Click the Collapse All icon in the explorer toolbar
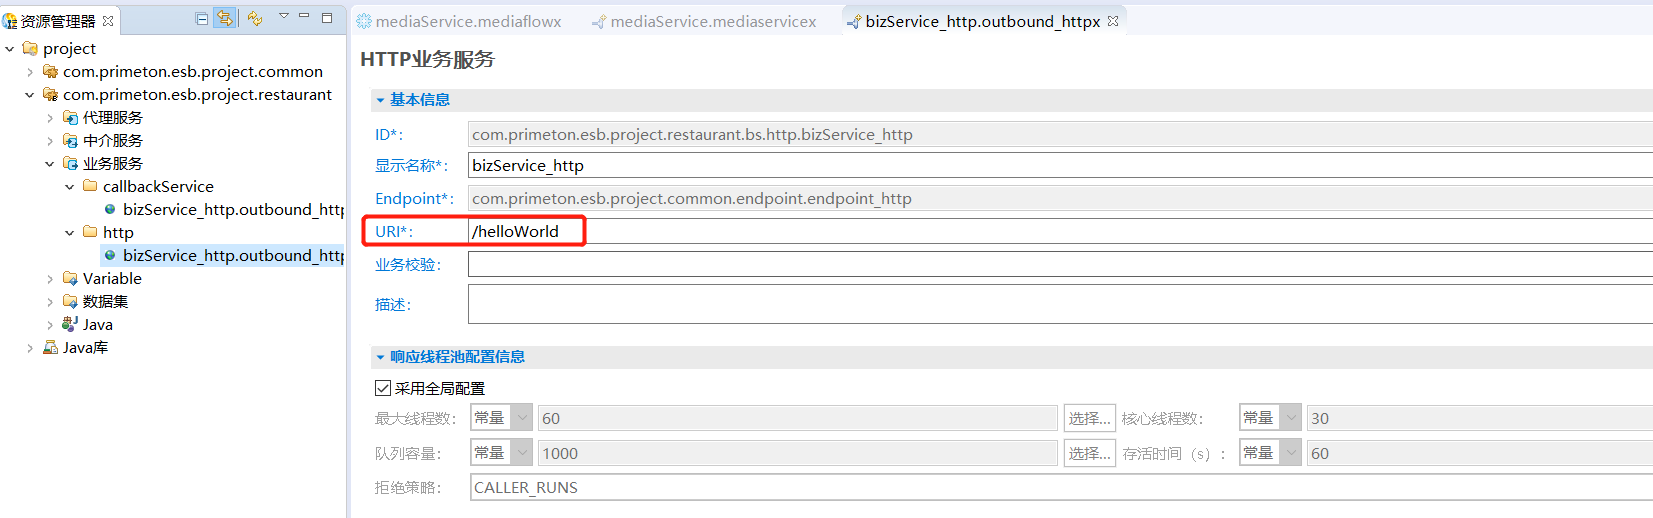The height and width of the screenshot is (518, 1653). pyautogui.click(x=202, y=18)
